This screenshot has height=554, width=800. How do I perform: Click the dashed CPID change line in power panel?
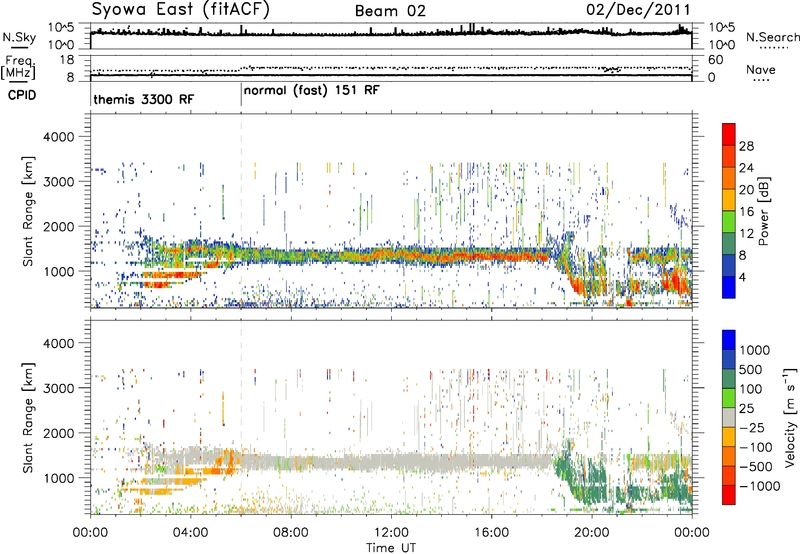click(x=241, y=211)
